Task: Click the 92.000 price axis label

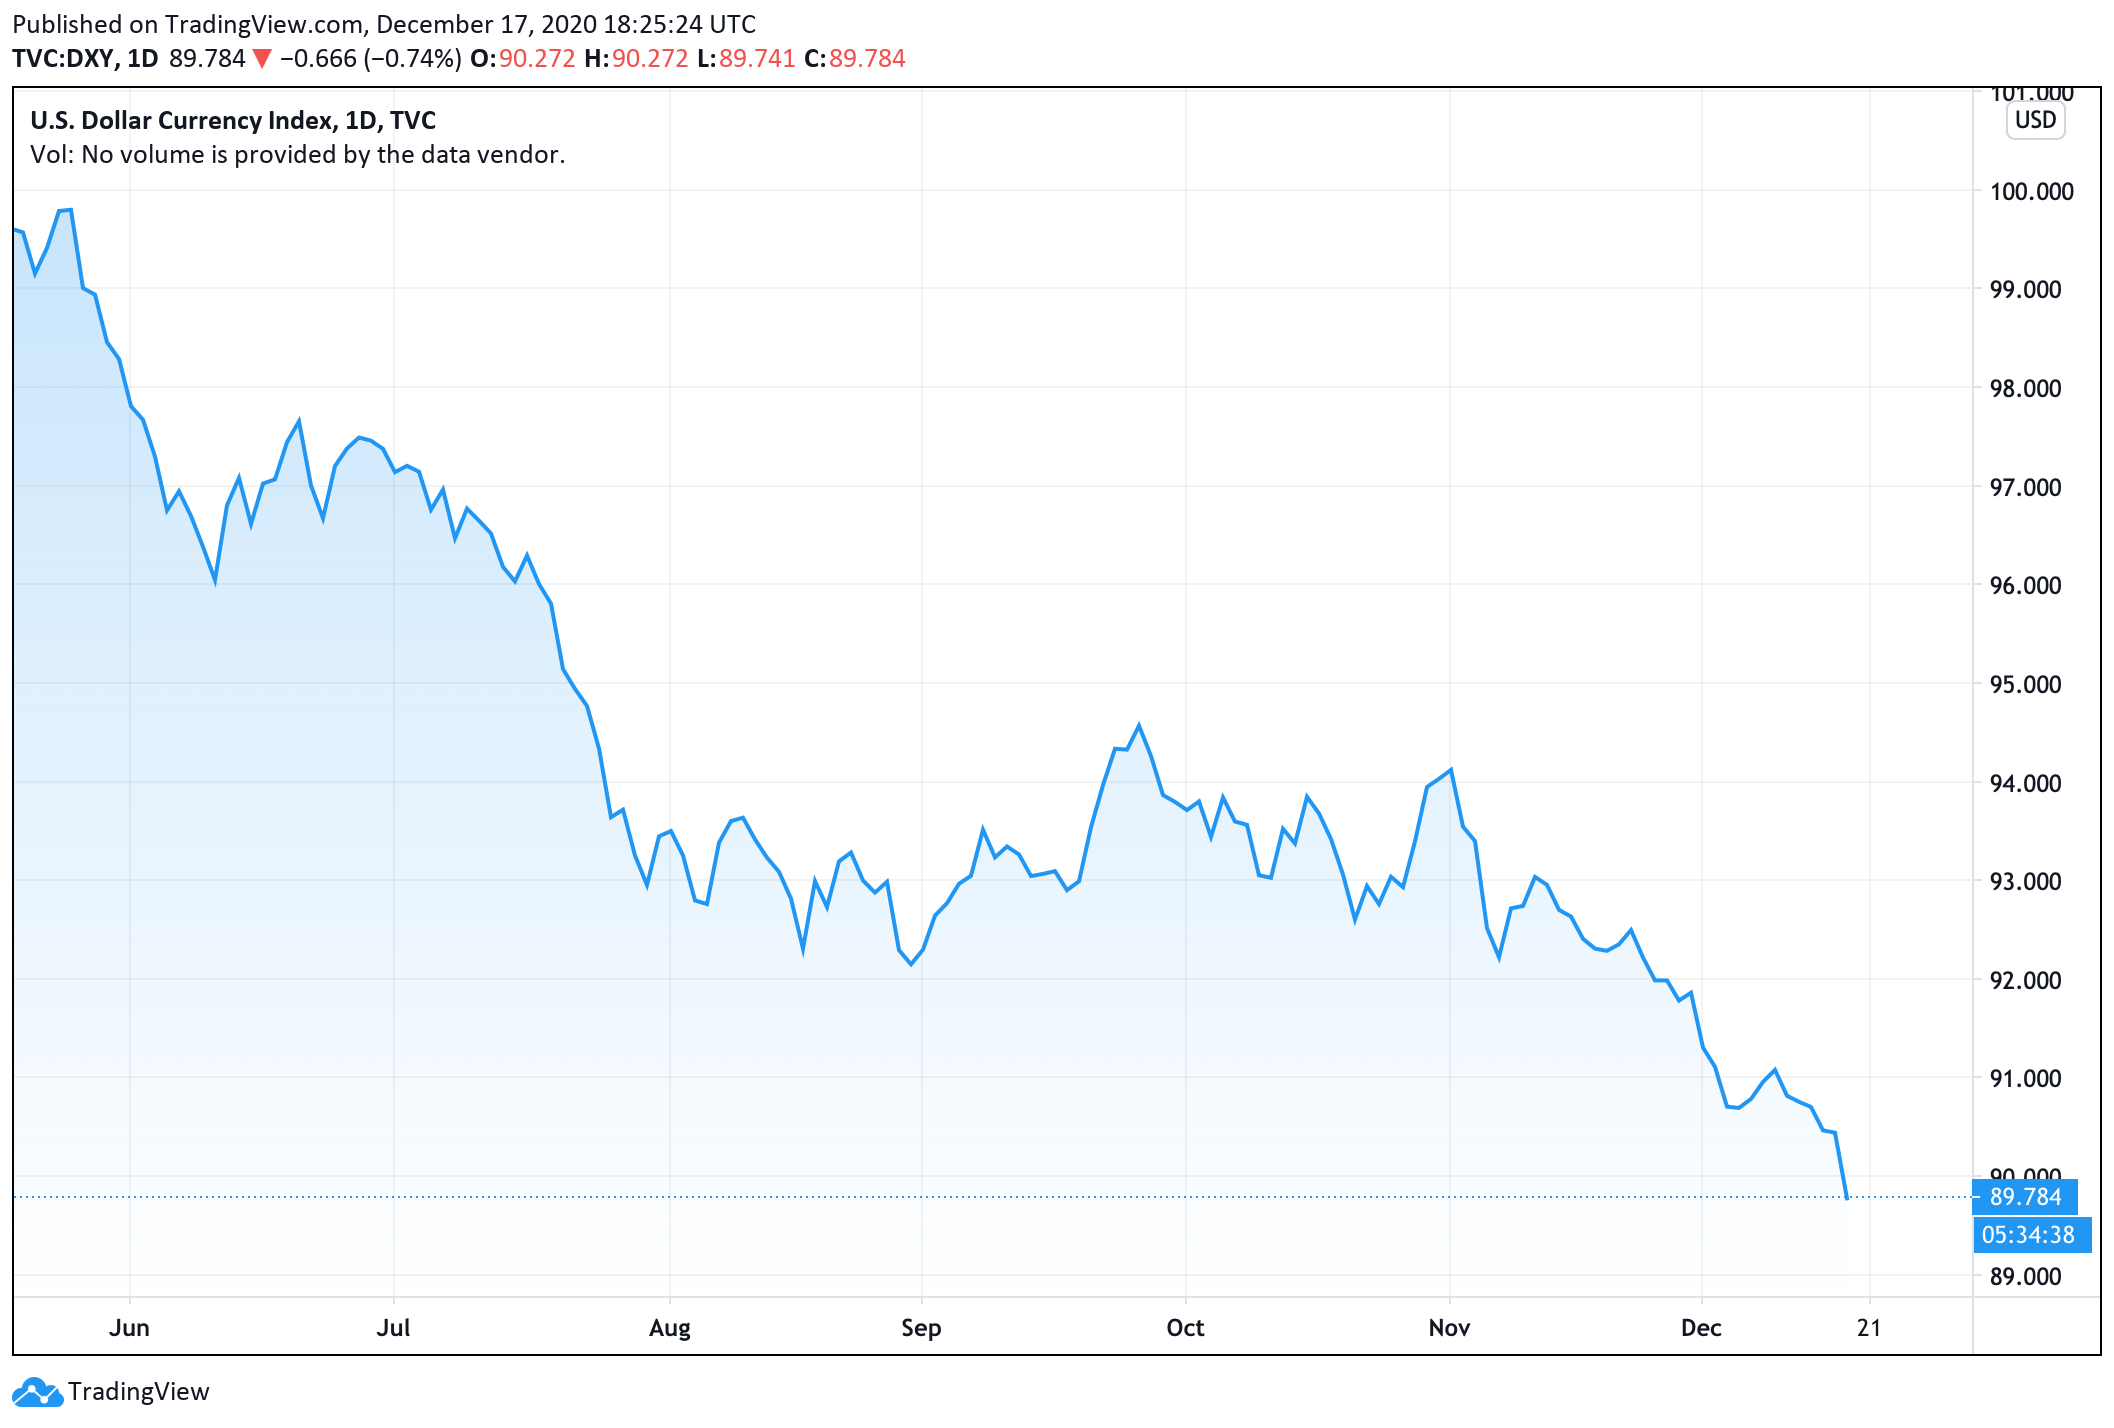Action: point(2026,981)
